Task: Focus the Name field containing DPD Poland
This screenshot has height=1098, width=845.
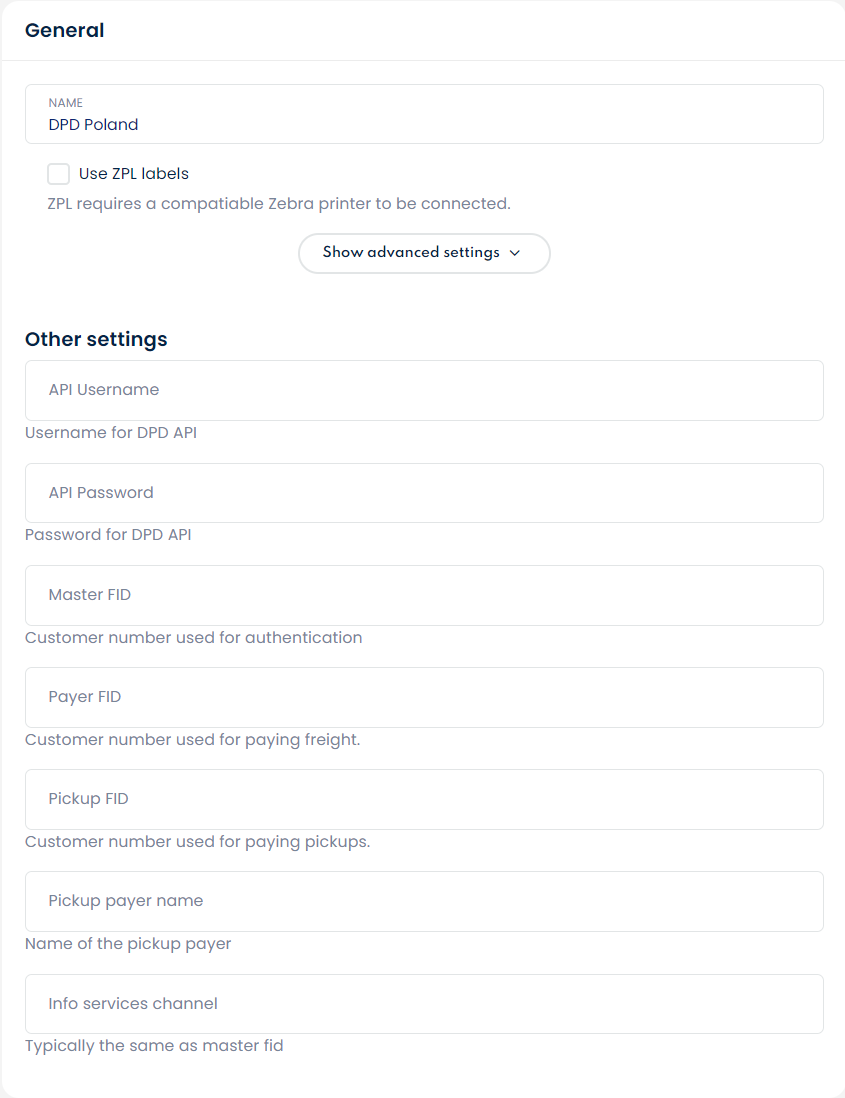Action: point(424,124)
